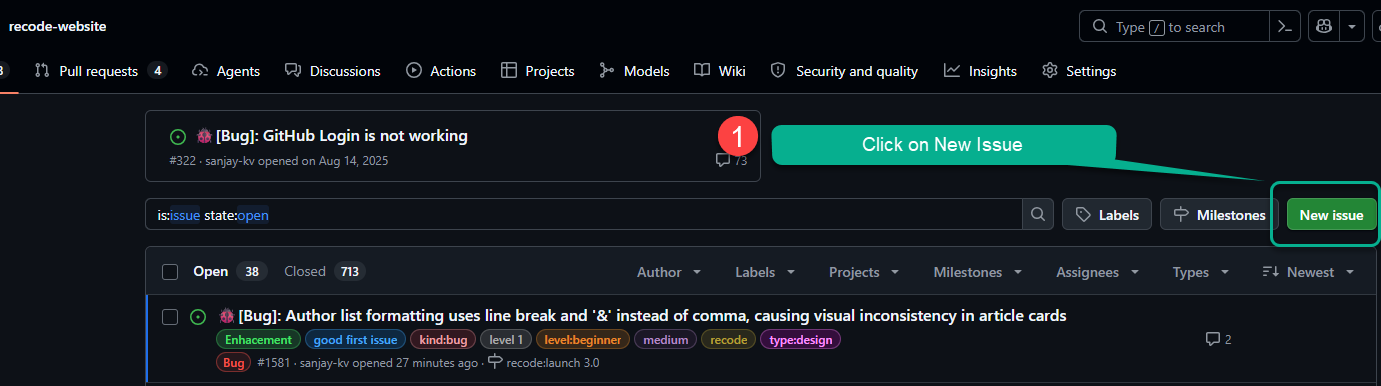The width and height of the screenshot is (1381, 386).
Task: Open the Insights tab
Action: (x=981, y=71)
